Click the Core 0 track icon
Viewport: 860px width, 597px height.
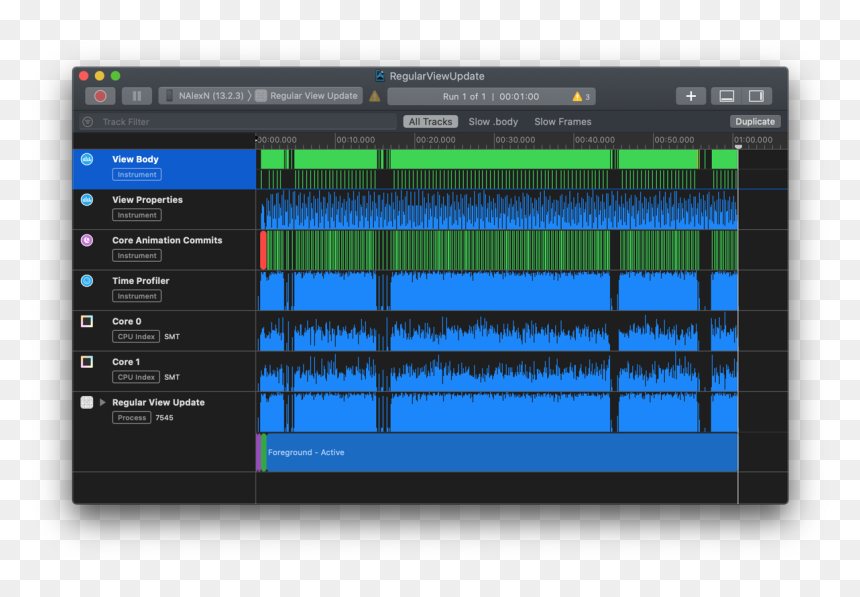coord(87,321)
